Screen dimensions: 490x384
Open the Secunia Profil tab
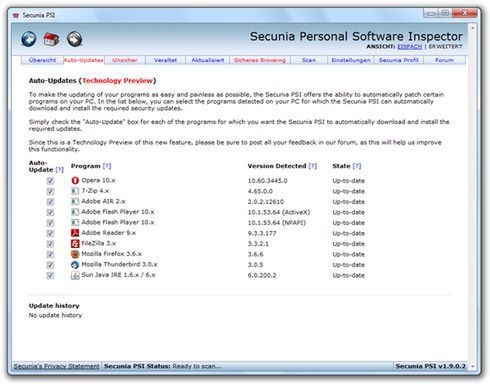click(x=398, y=60)
